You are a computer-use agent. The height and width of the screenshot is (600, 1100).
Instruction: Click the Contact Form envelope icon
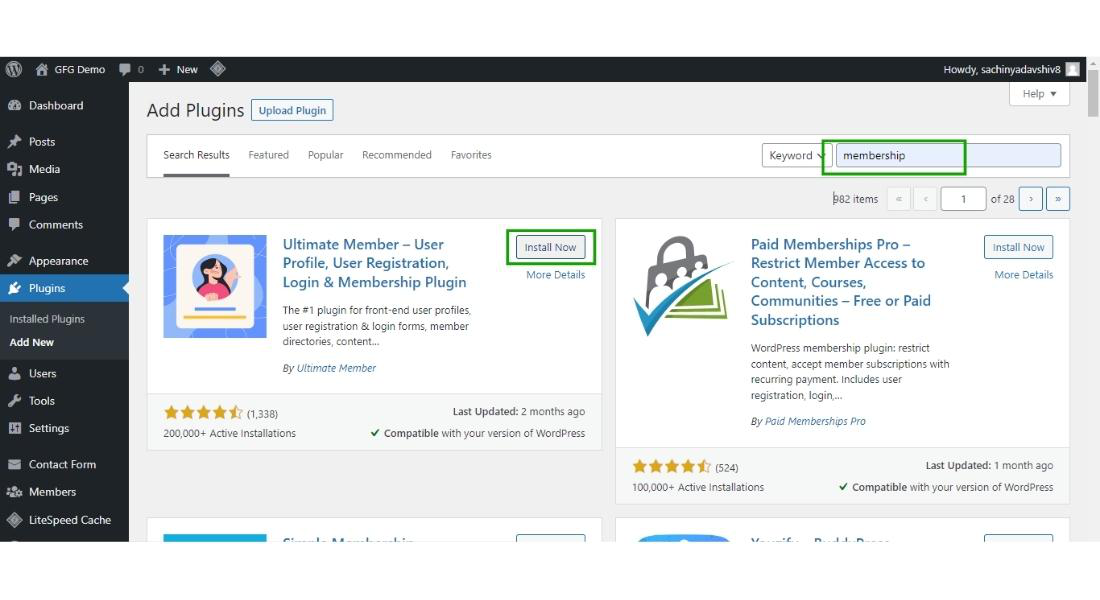coord(15,465)
